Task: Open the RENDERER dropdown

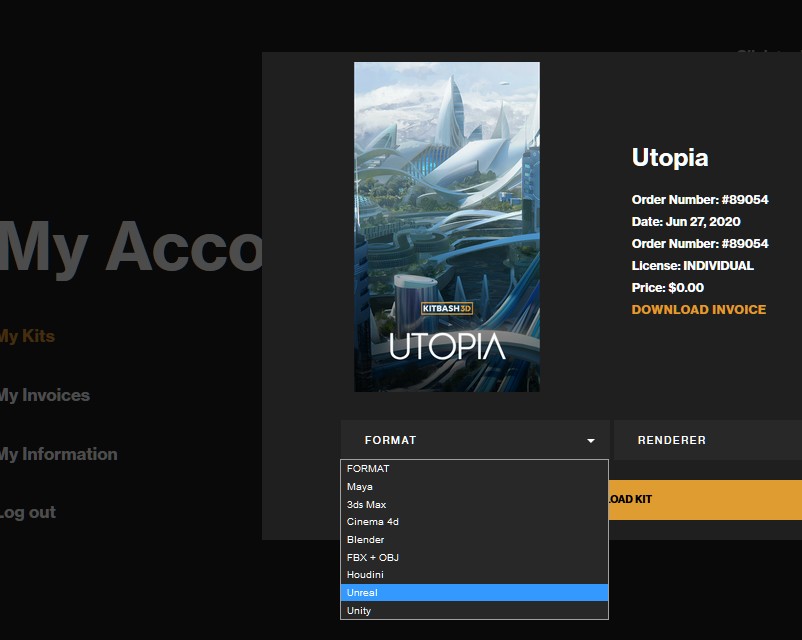Action: coord(708,440)
